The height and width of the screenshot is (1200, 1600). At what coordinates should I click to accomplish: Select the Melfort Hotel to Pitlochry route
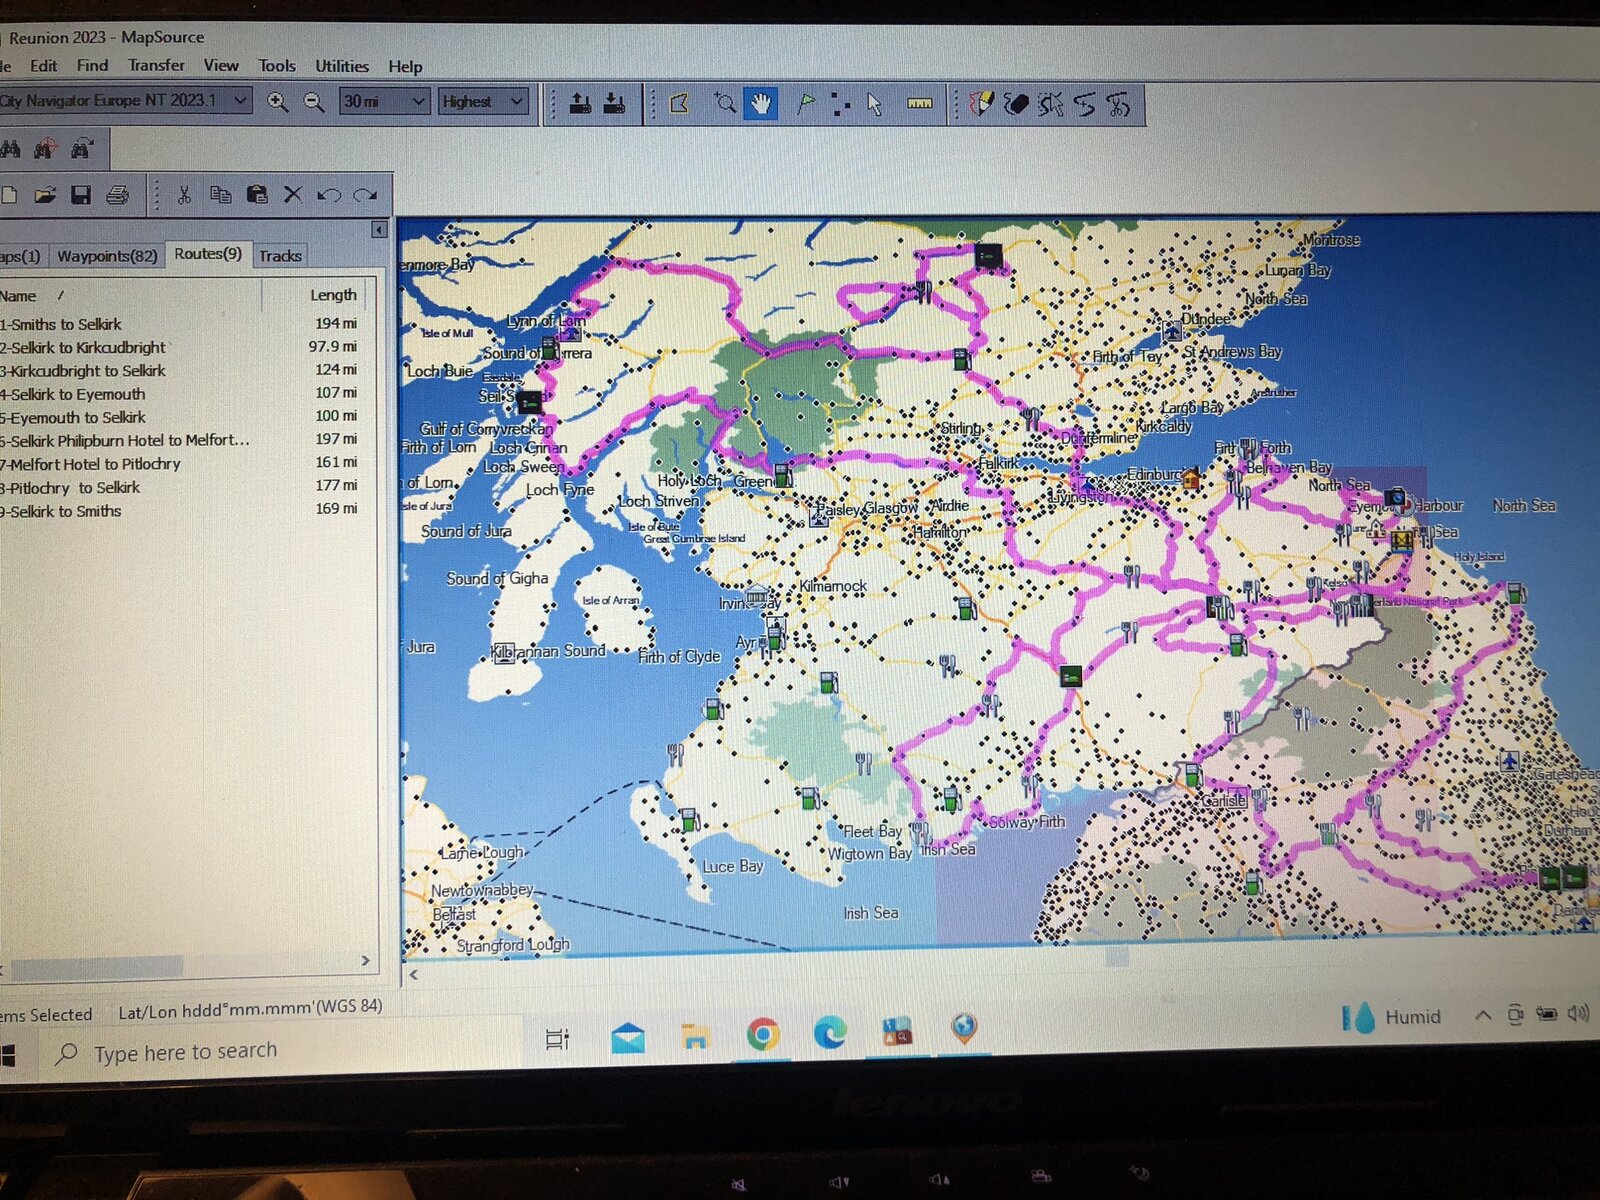pyautogui.click(x=180, y=464)
